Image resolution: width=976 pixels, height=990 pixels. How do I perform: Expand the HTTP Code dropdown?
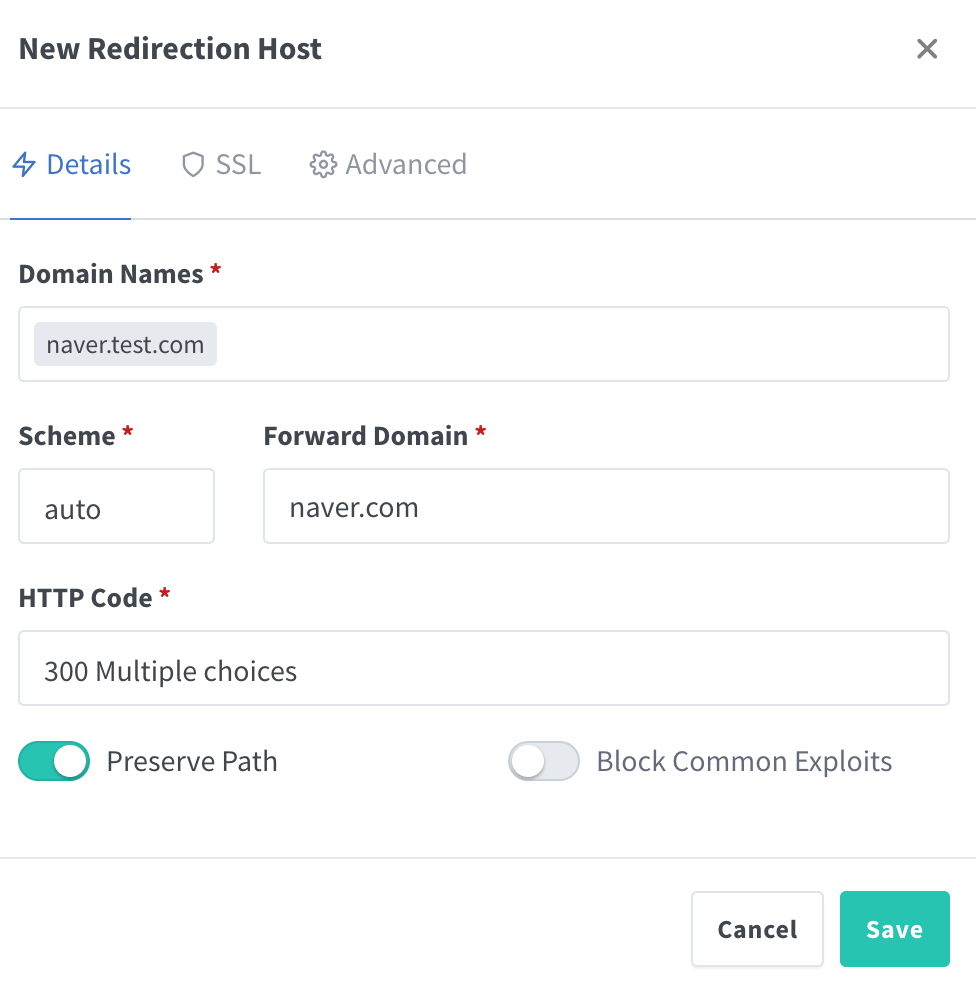483,669
